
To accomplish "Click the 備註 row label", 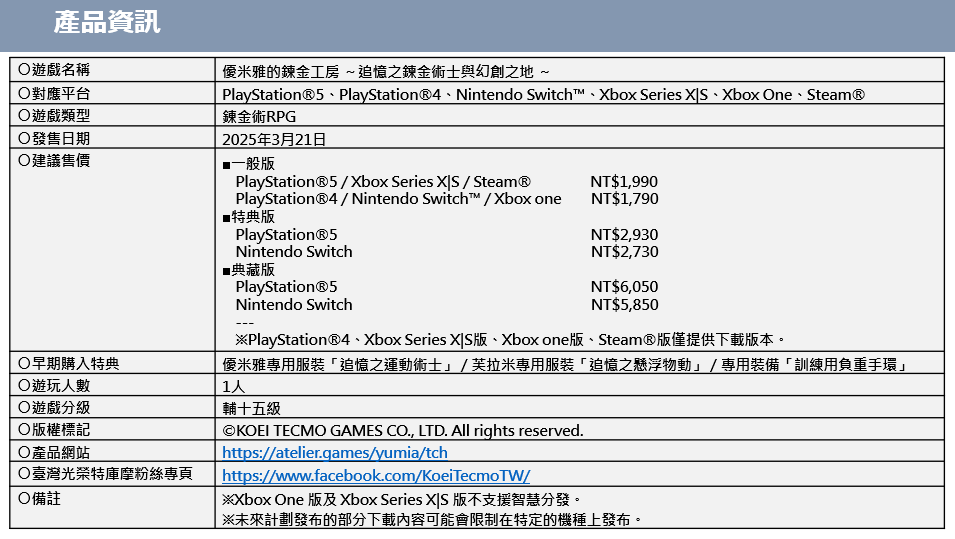I will (x=47, y=497).
